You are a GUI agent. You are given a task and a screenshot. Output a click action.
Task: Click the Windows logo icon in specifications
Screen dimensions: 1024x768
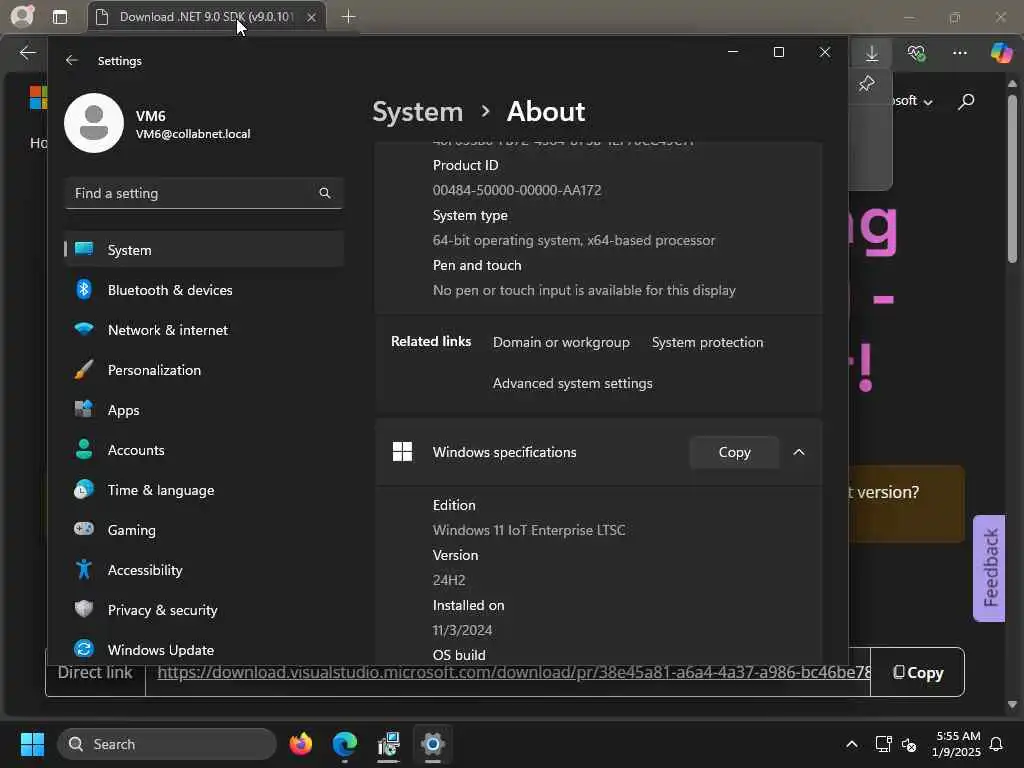(x=402, y=451)
